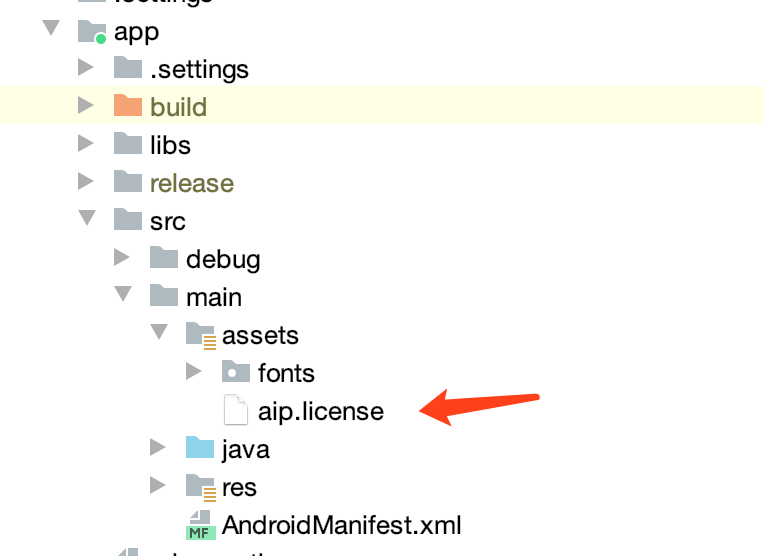Click the orange build folder icon

coord(128,105)
